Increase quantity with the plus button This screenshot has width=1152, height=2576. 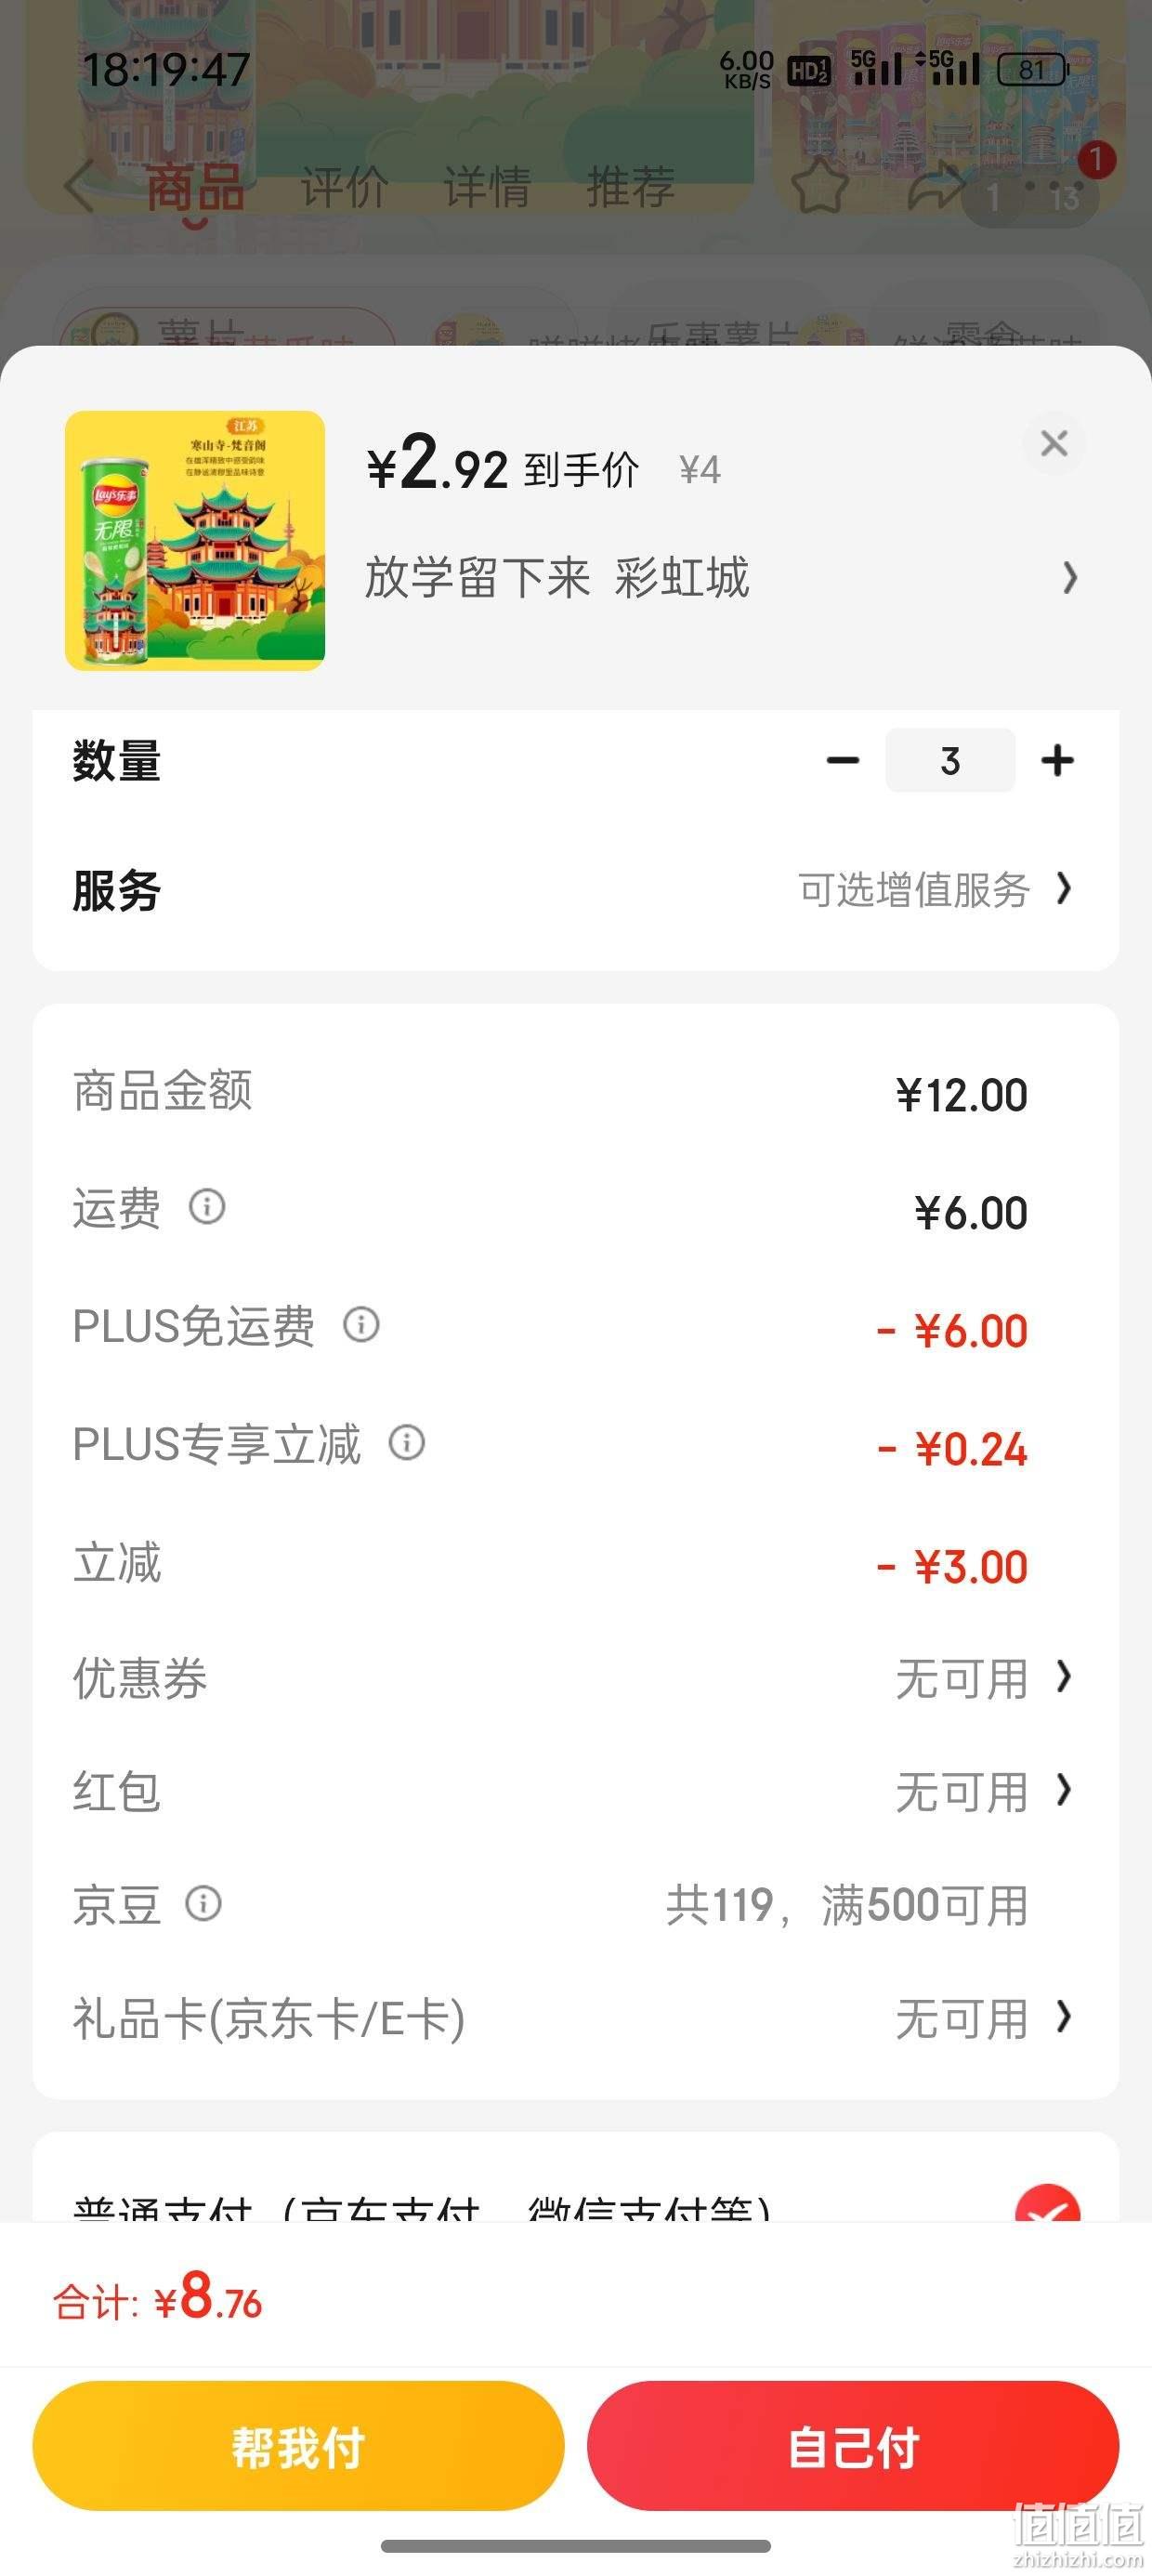[1057, 761]
